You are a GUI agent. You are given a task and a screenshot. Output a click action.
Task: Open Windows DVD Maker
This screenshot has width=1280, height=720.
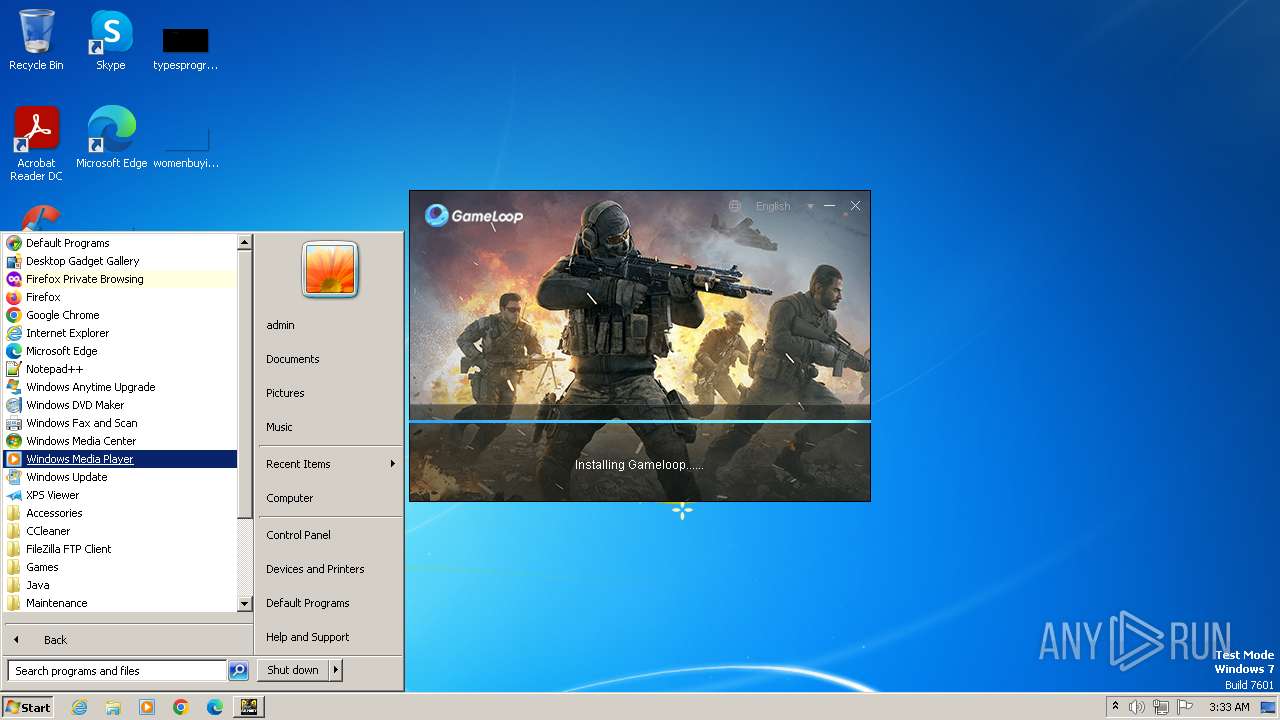pos(120,405)
